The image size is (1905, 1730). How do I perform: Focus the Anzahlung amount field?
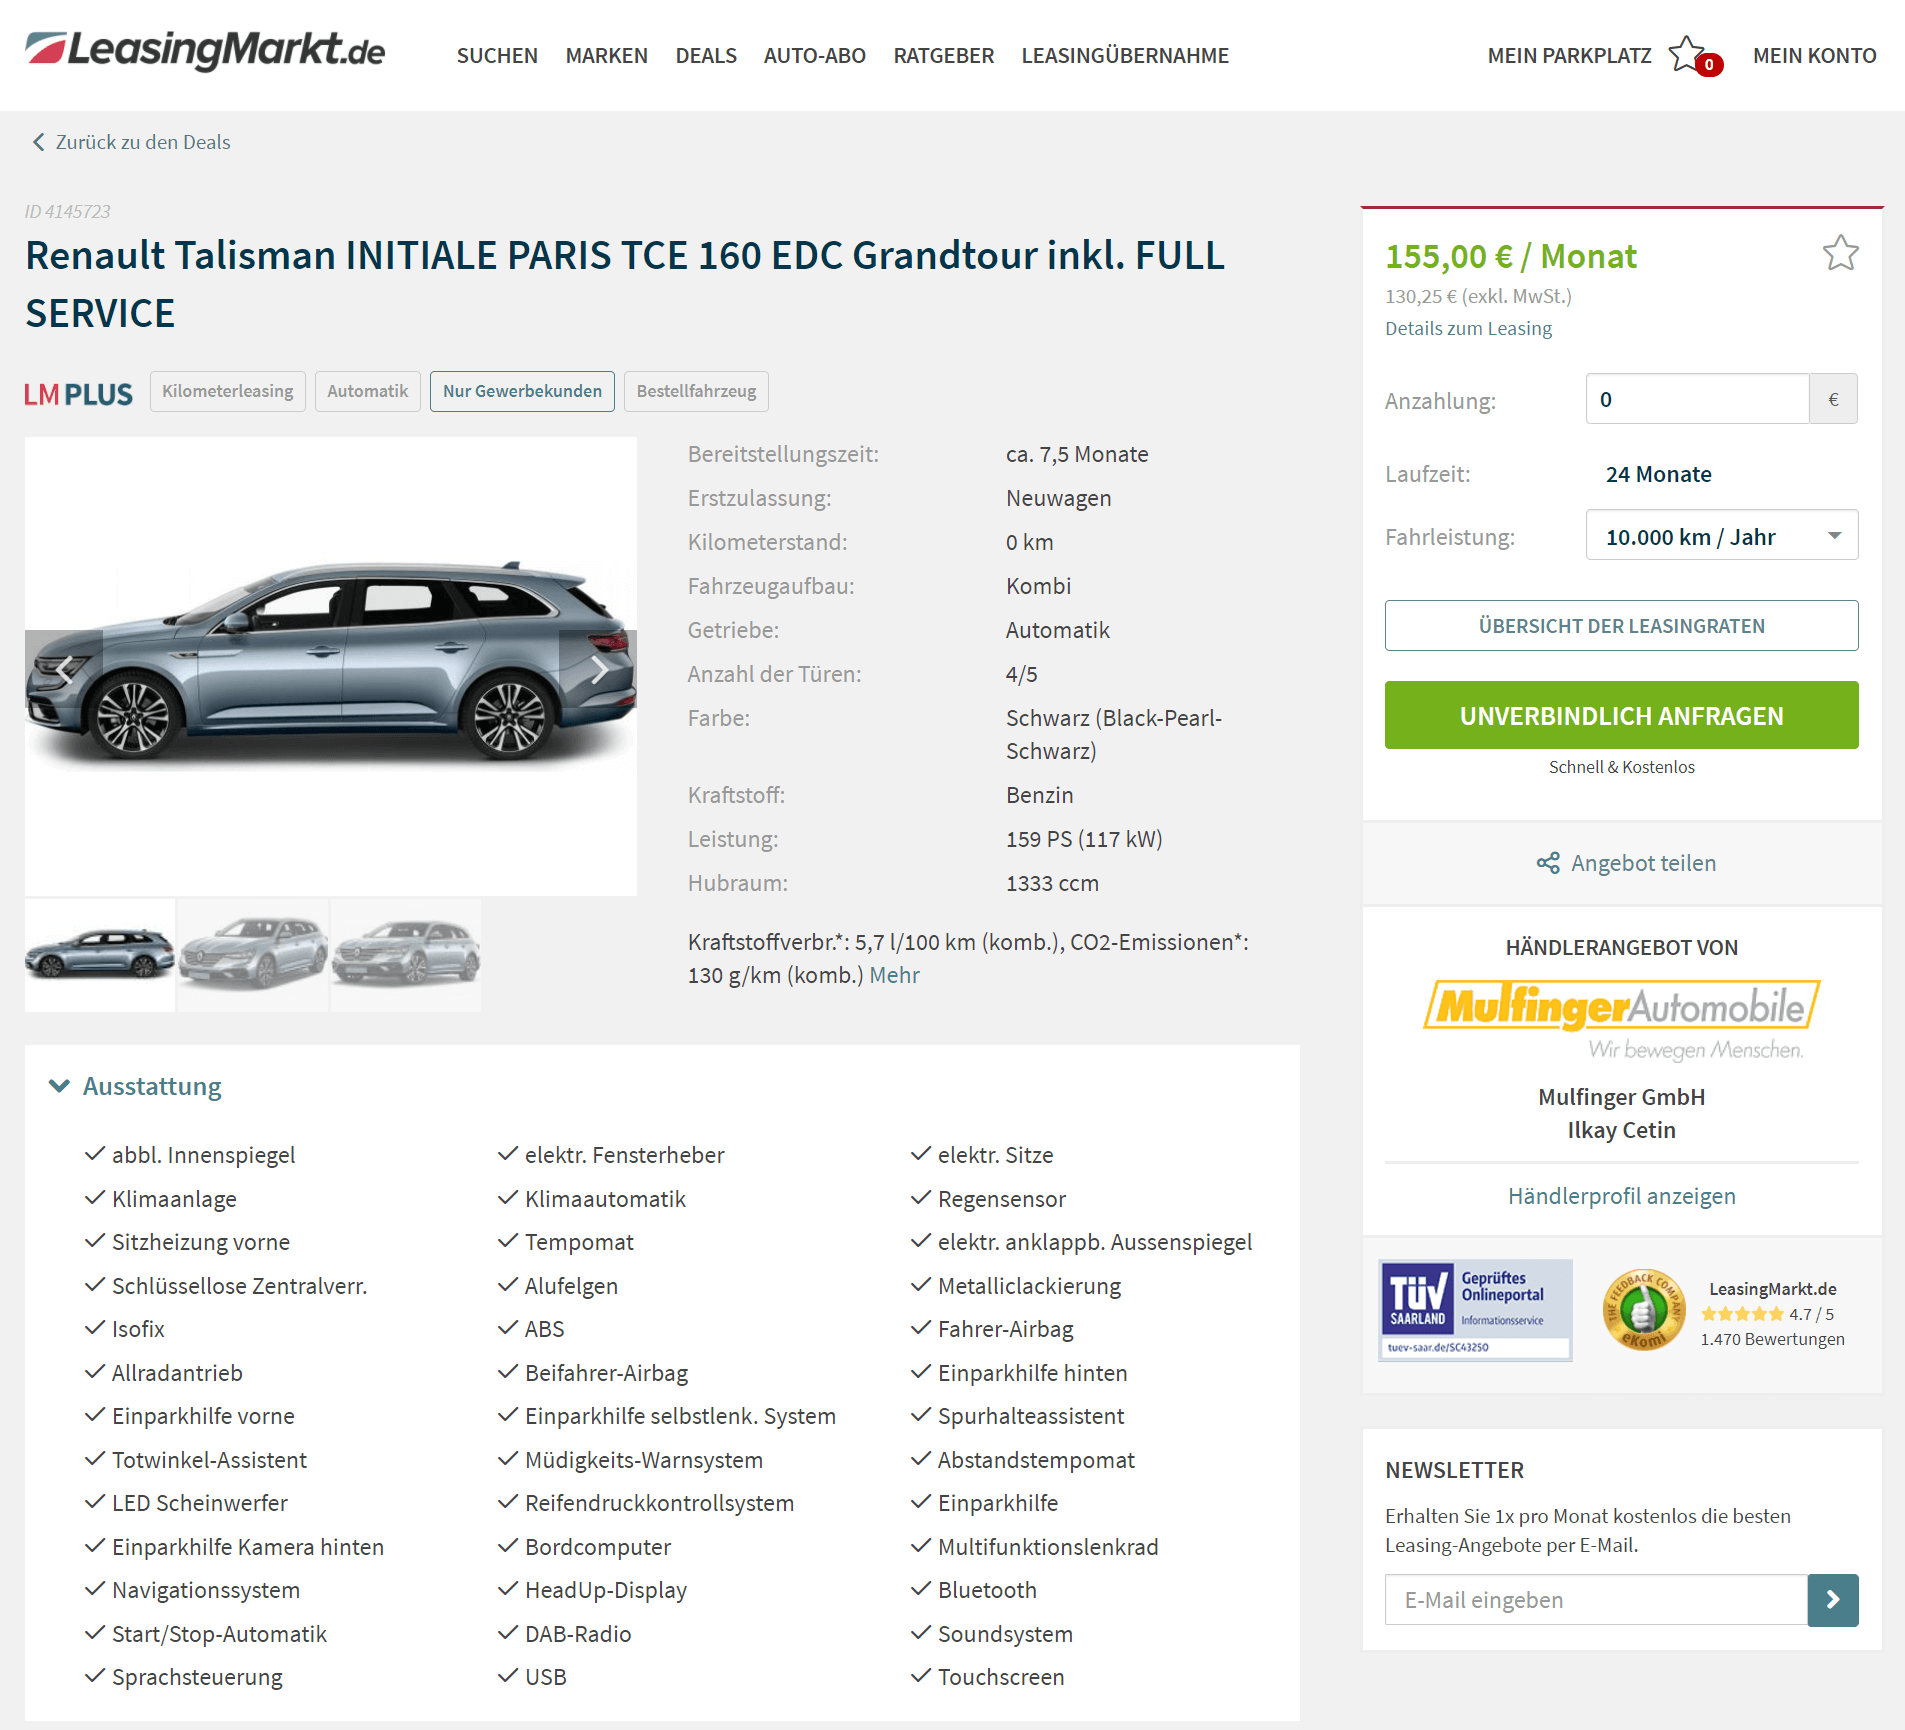coord(1697,399)
